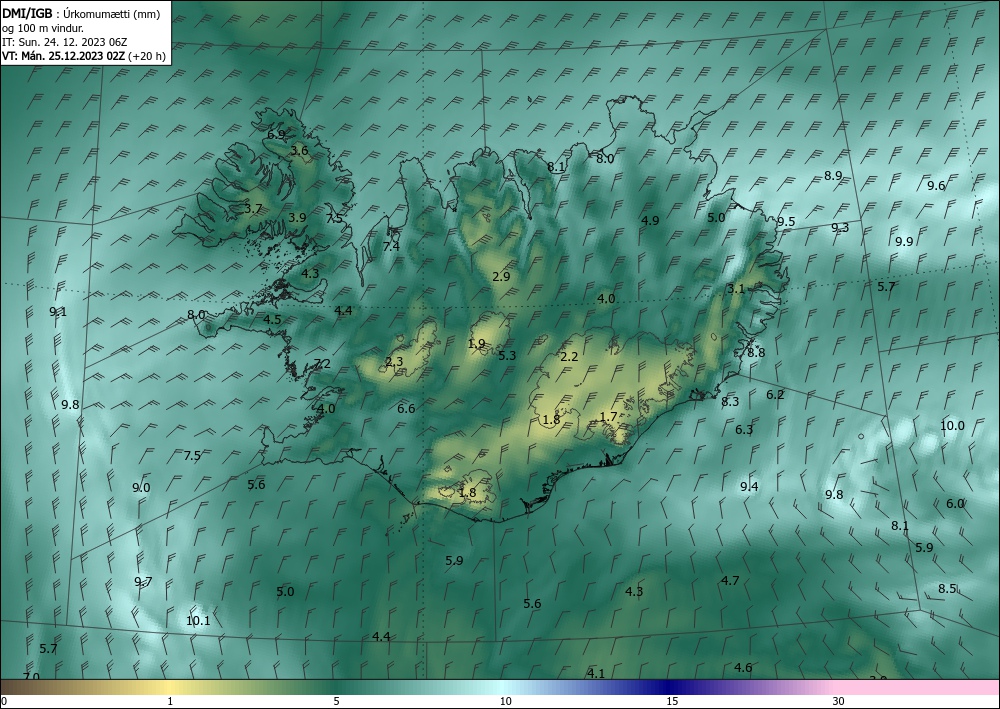Click the map value "4.6"

click(x=743, y=668)
